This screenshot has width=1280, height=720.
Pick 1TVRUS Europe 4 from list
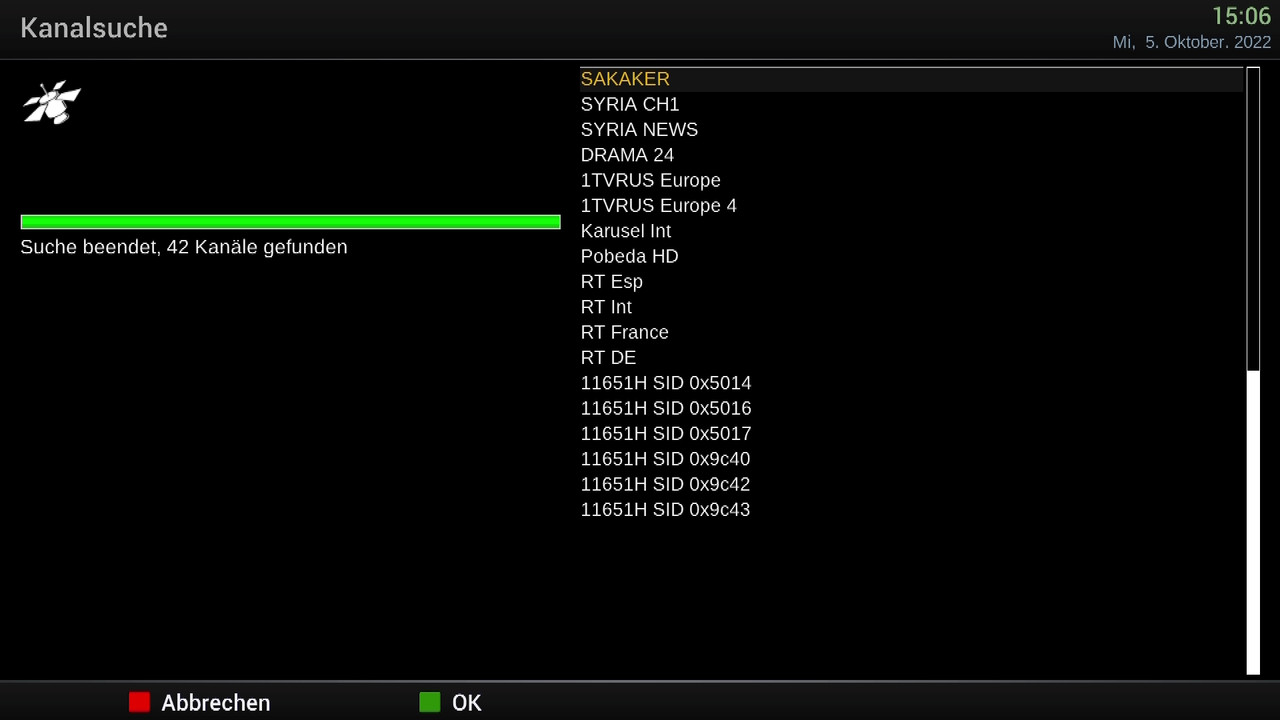tap(911, 206)
